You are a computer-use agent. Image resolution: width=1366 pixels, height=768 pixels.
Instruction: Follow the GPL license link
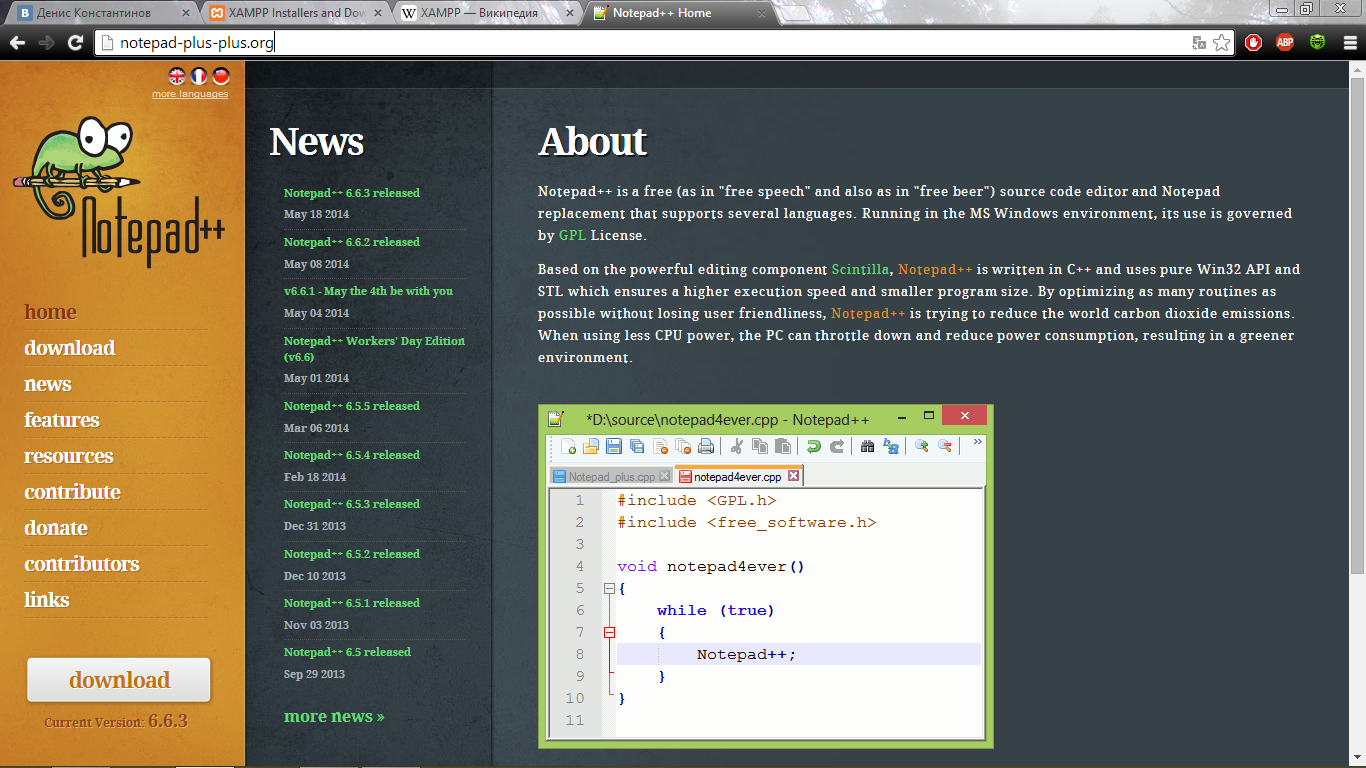[x=572, y=236]
